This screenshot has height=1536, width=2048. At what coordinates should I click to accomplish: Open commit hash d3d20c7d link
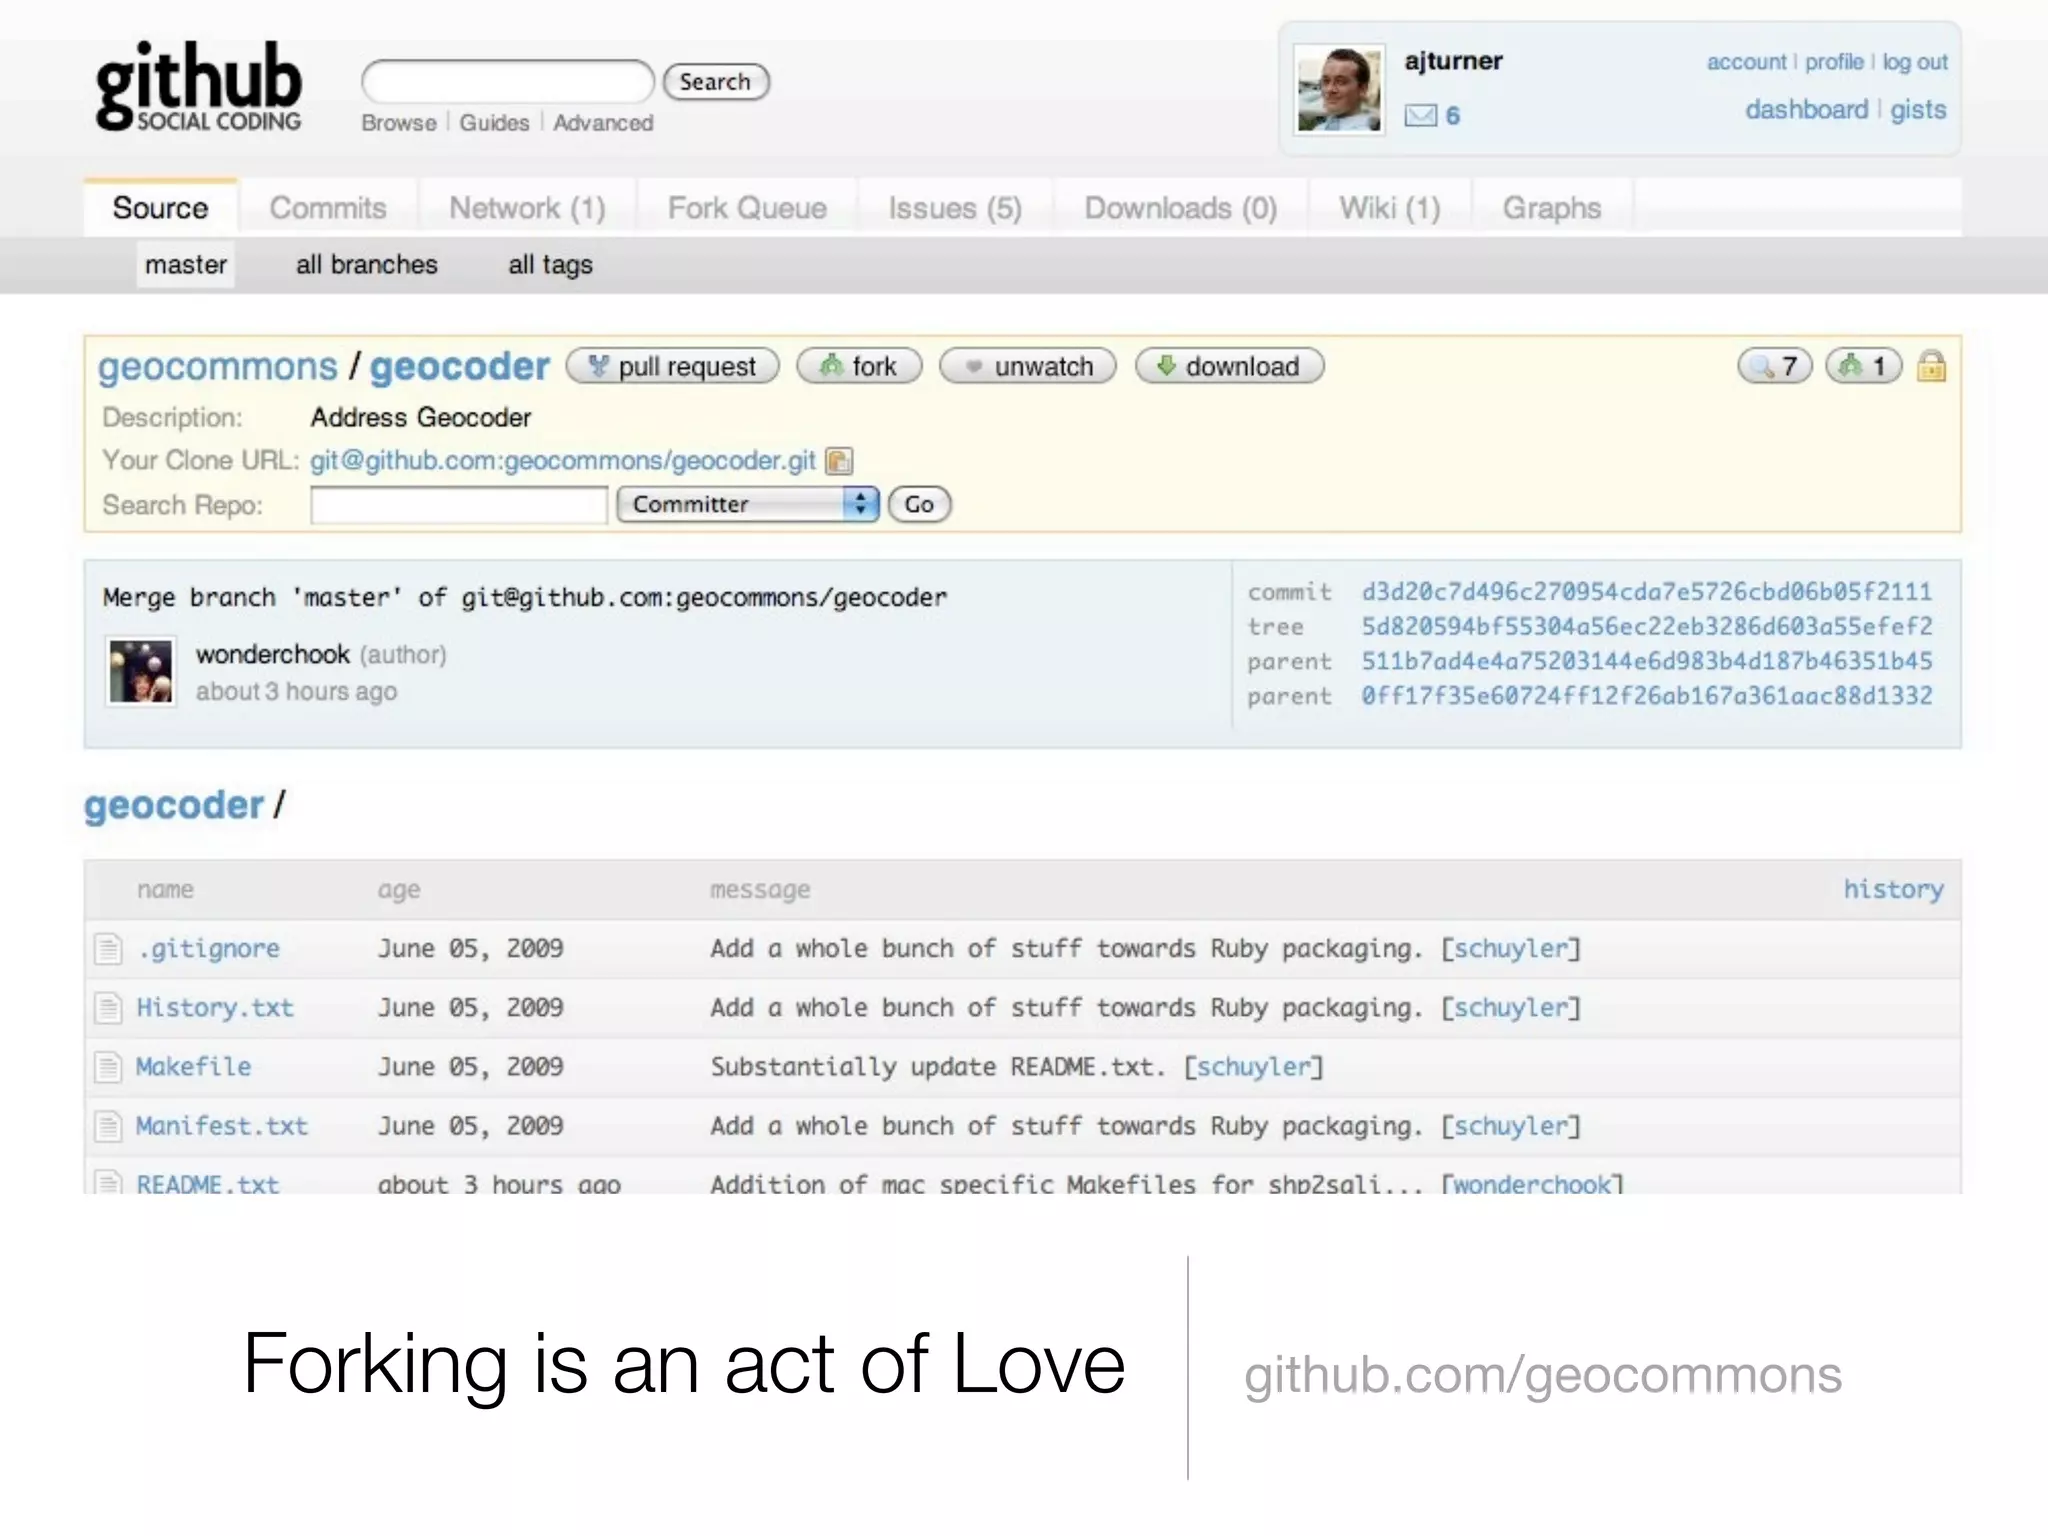(1647, 592)
